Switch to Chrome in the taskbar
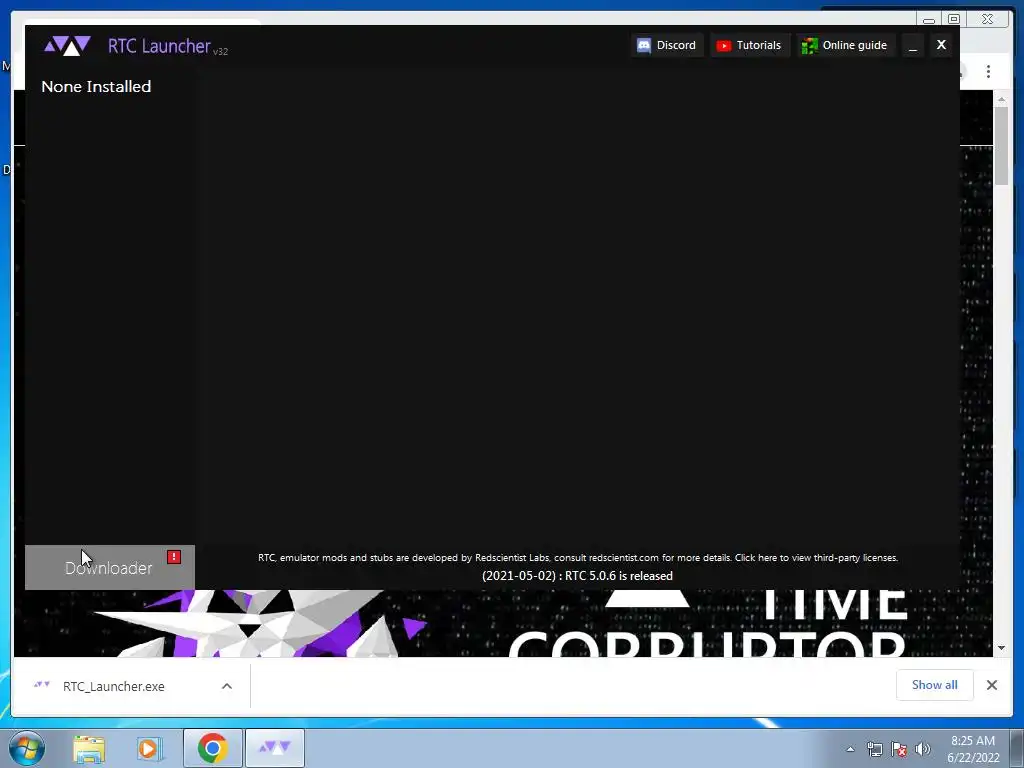This screenshot has width=1024, height=768. tap(213, 748)
